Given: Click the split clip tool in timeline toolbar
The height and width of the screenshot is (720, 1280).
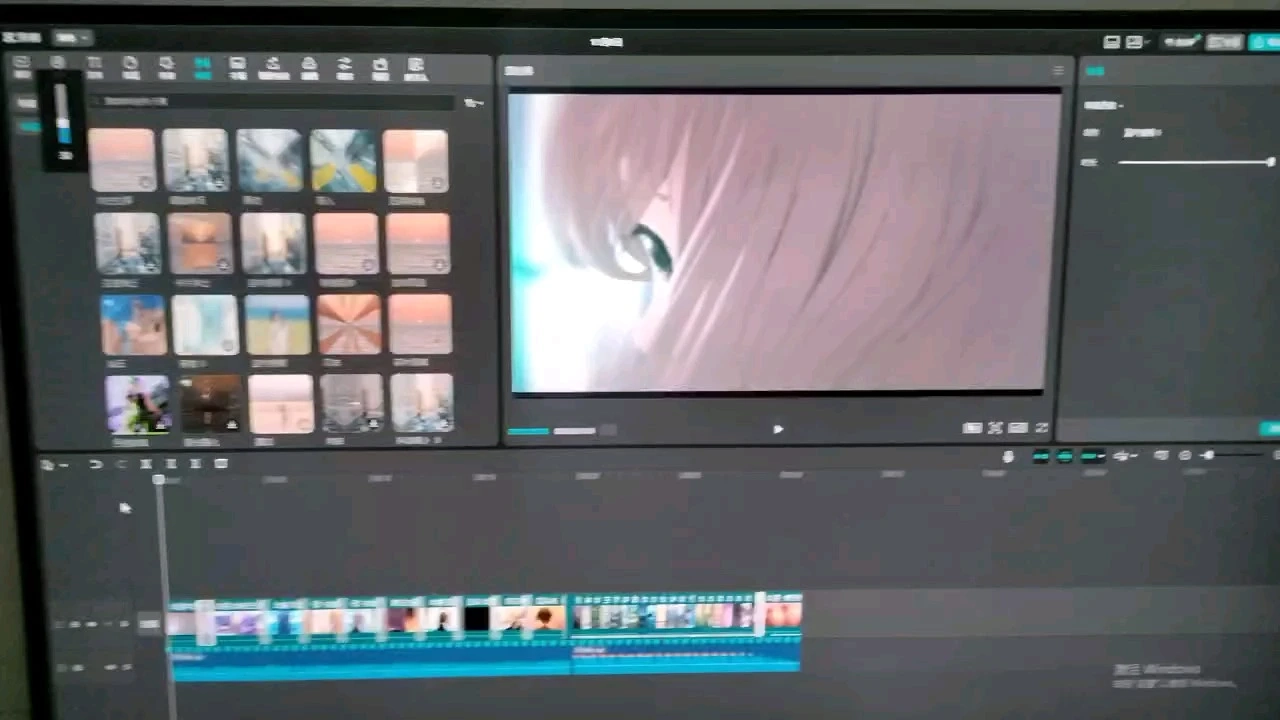Looking at the screenshot, I should [146, 464].
